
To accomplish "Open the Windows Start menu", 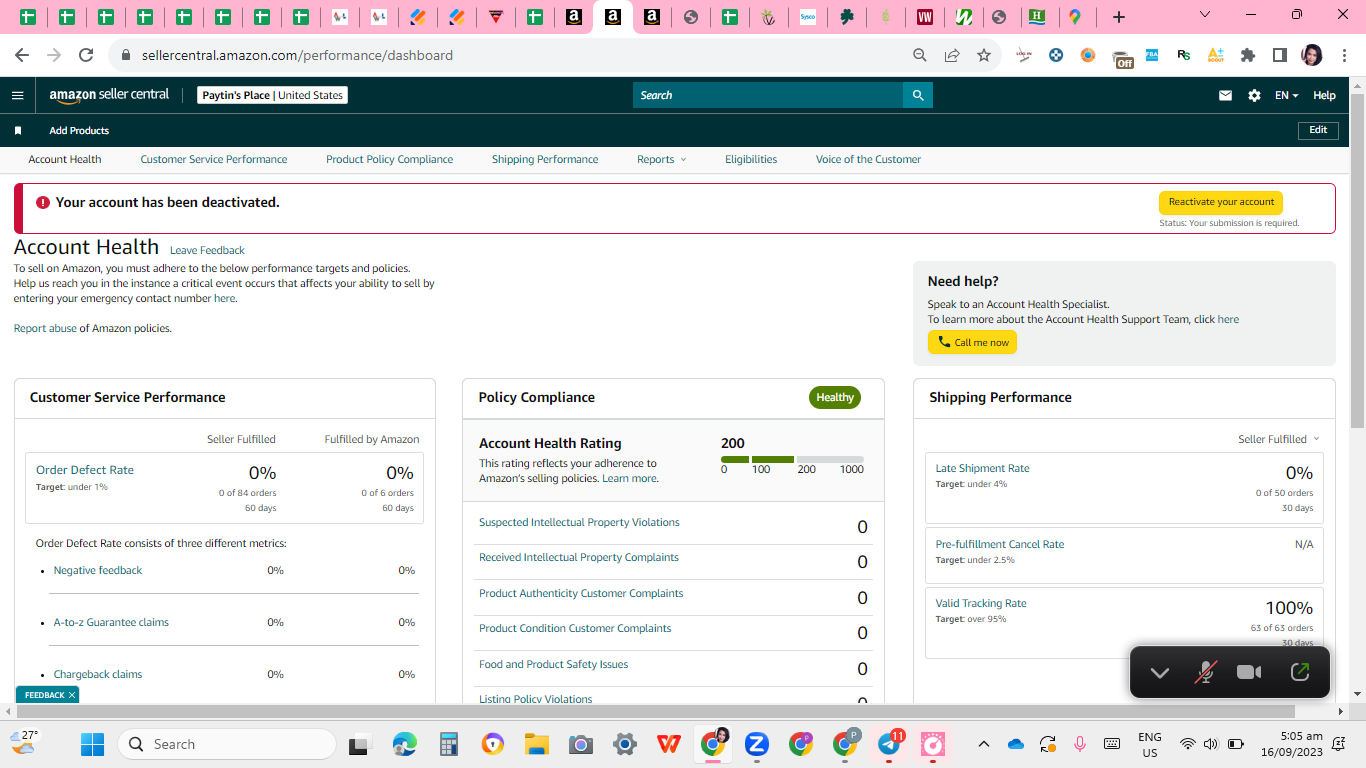I will [x=92, y=744].
